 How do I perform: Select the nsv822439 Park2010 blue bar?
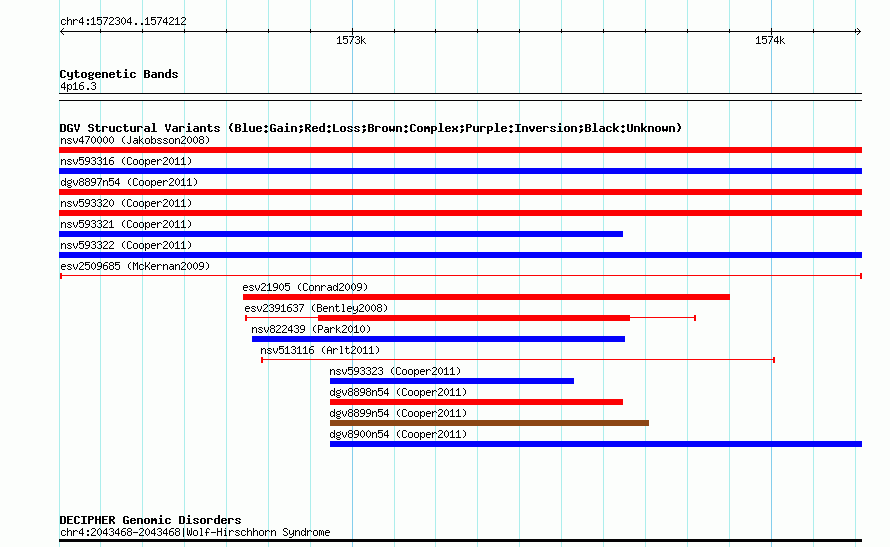(x=438, y=339)
